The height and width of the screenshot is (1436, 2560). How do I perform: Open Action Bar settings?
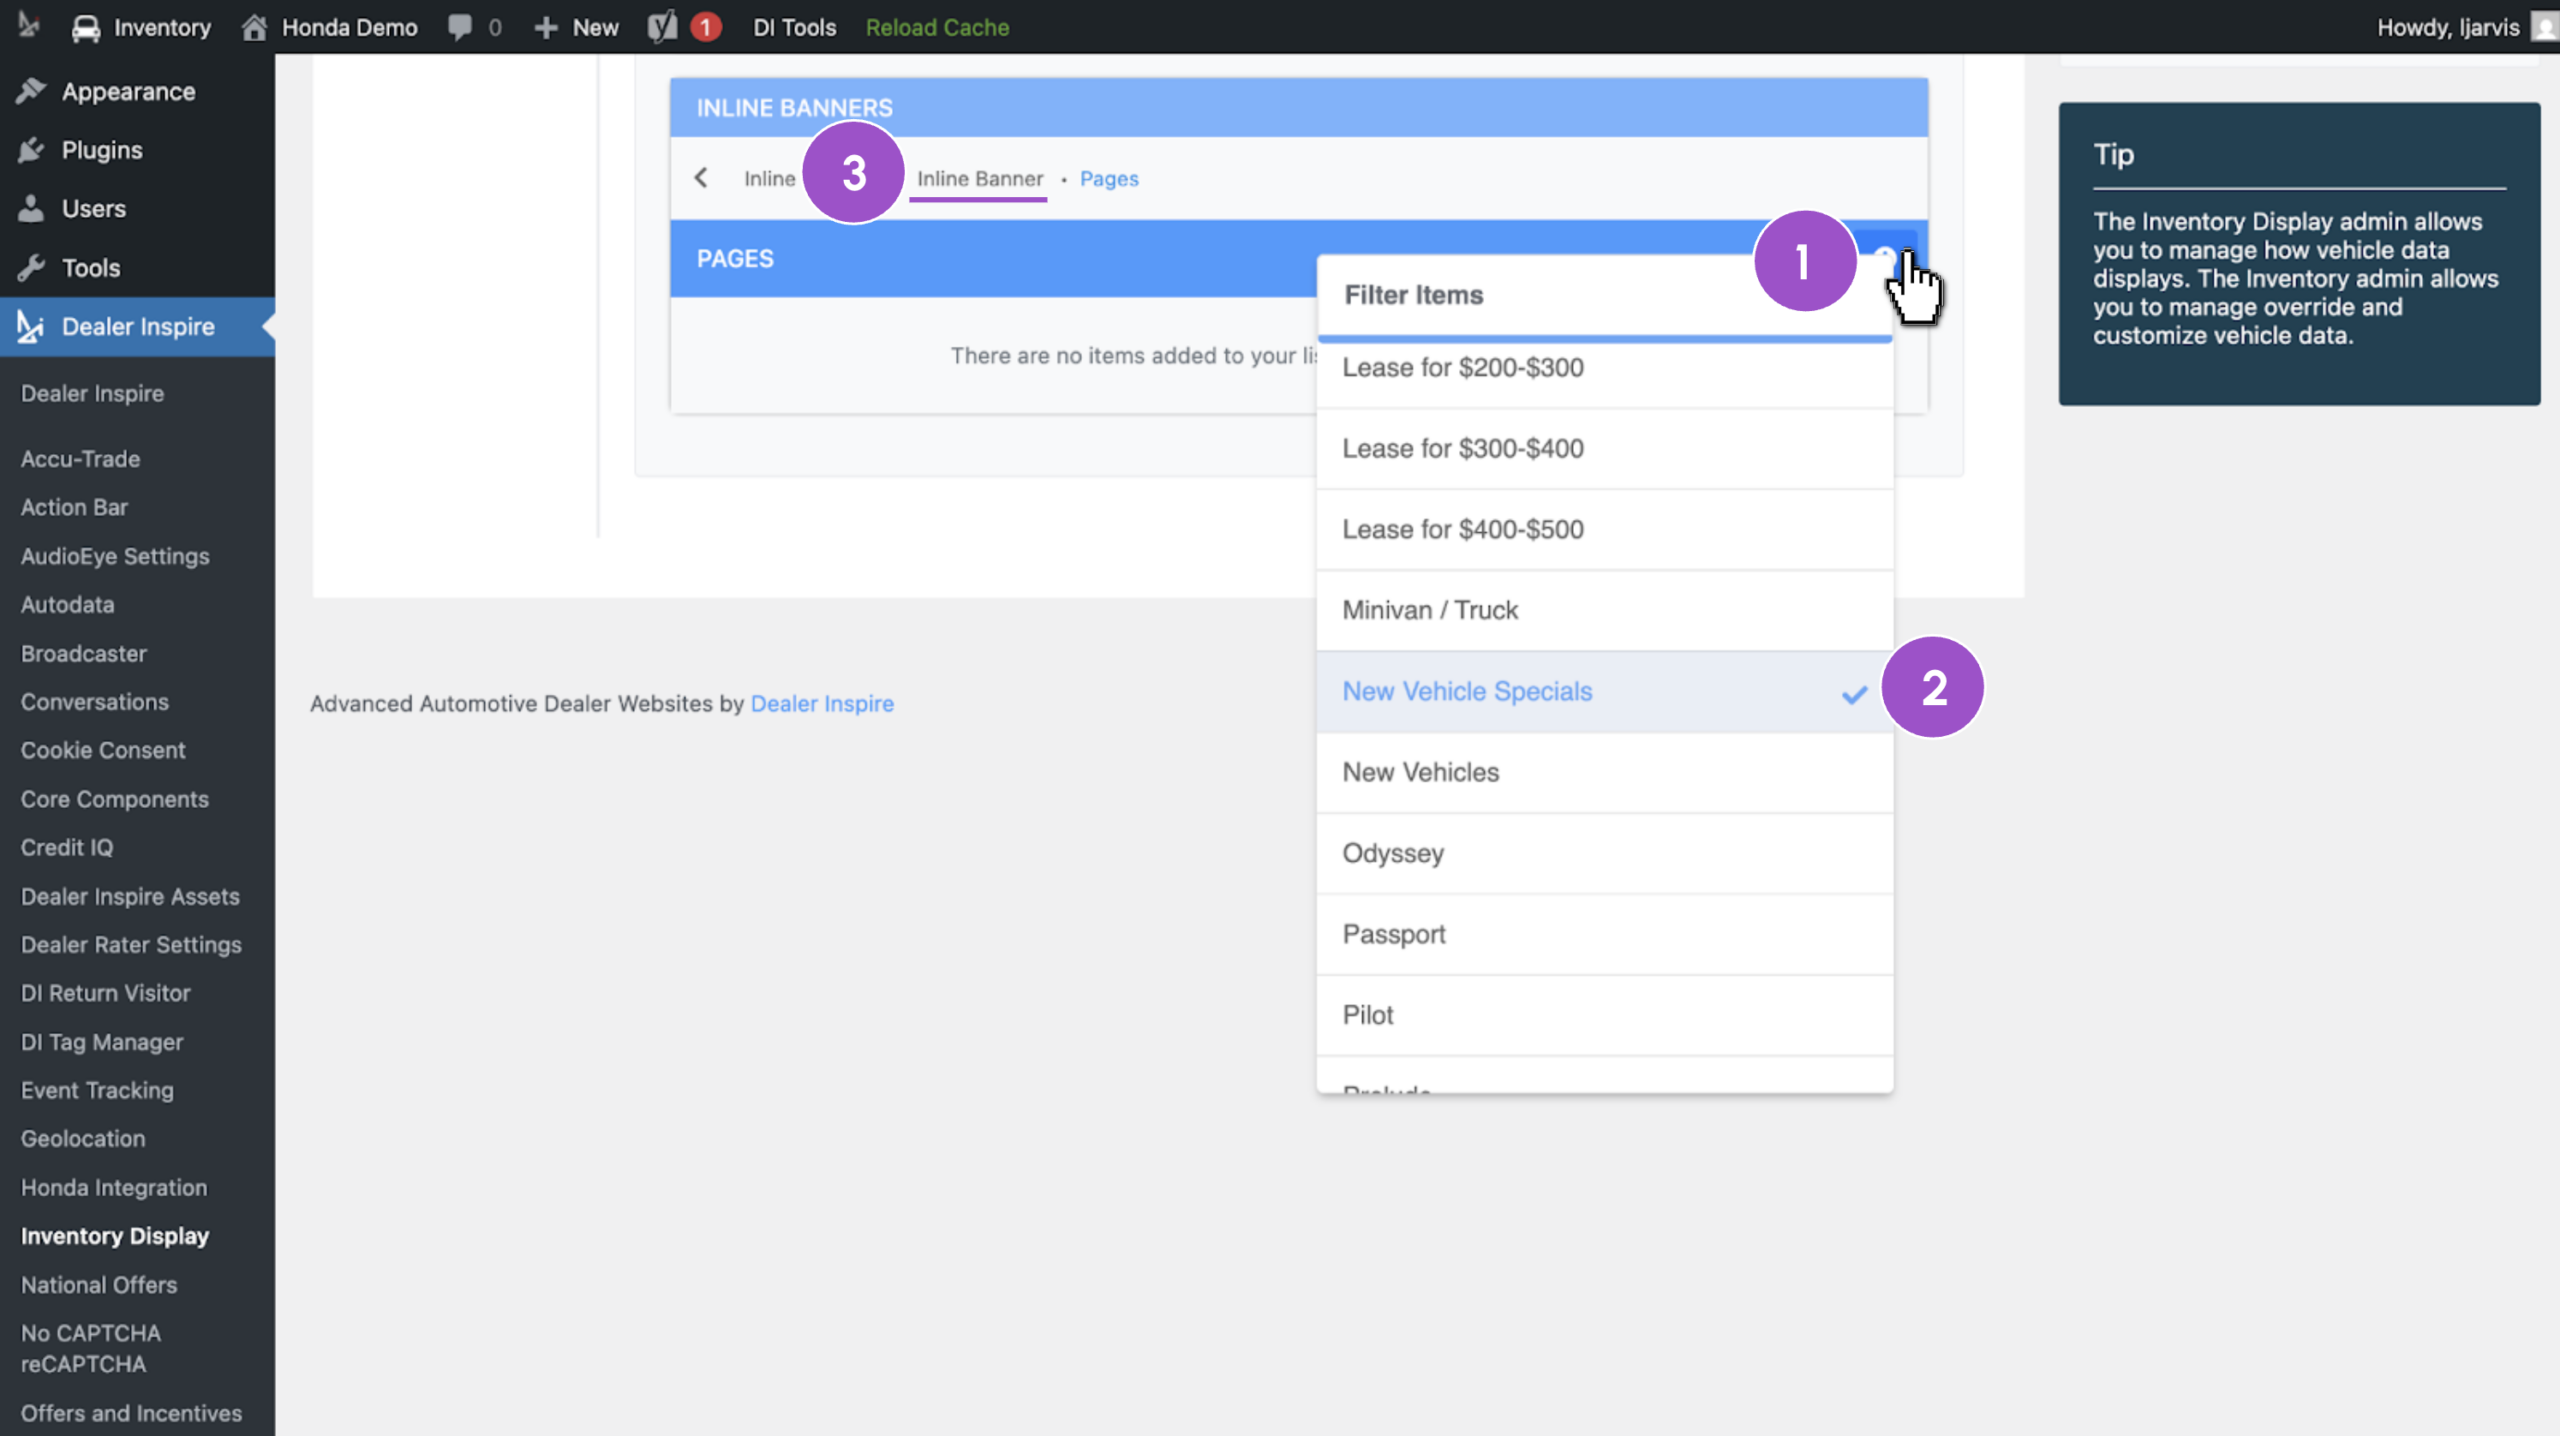click(74, 507)
